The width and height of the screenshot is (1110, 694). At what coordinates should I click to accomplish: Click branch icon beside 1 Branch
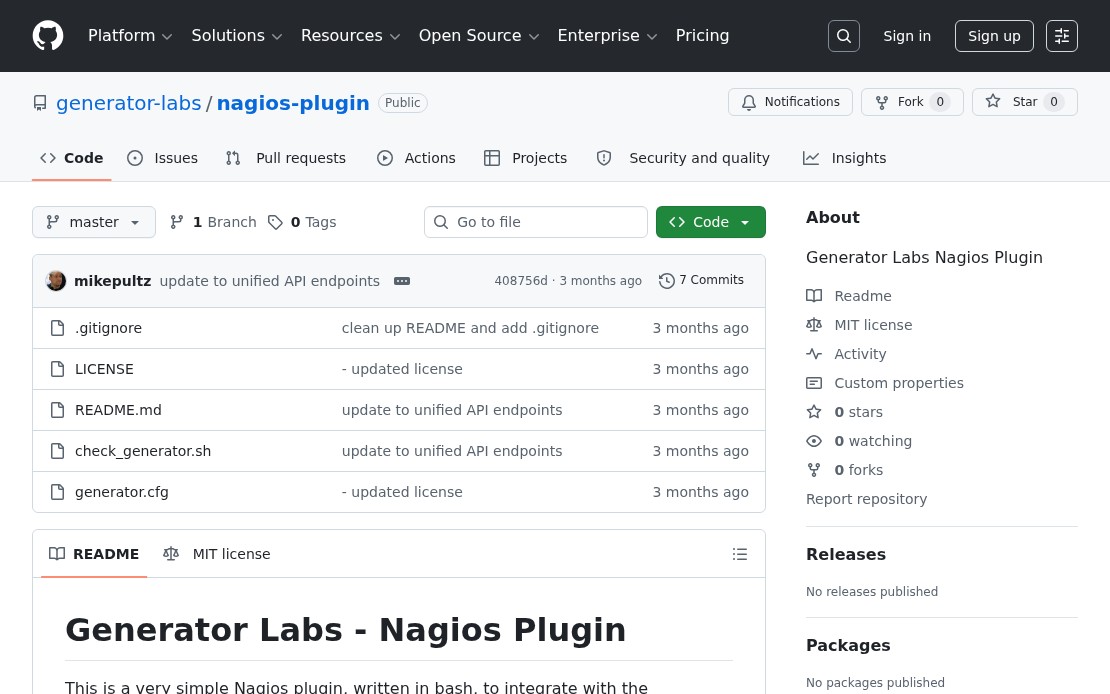pyautogui.click(x=177, y=222)
